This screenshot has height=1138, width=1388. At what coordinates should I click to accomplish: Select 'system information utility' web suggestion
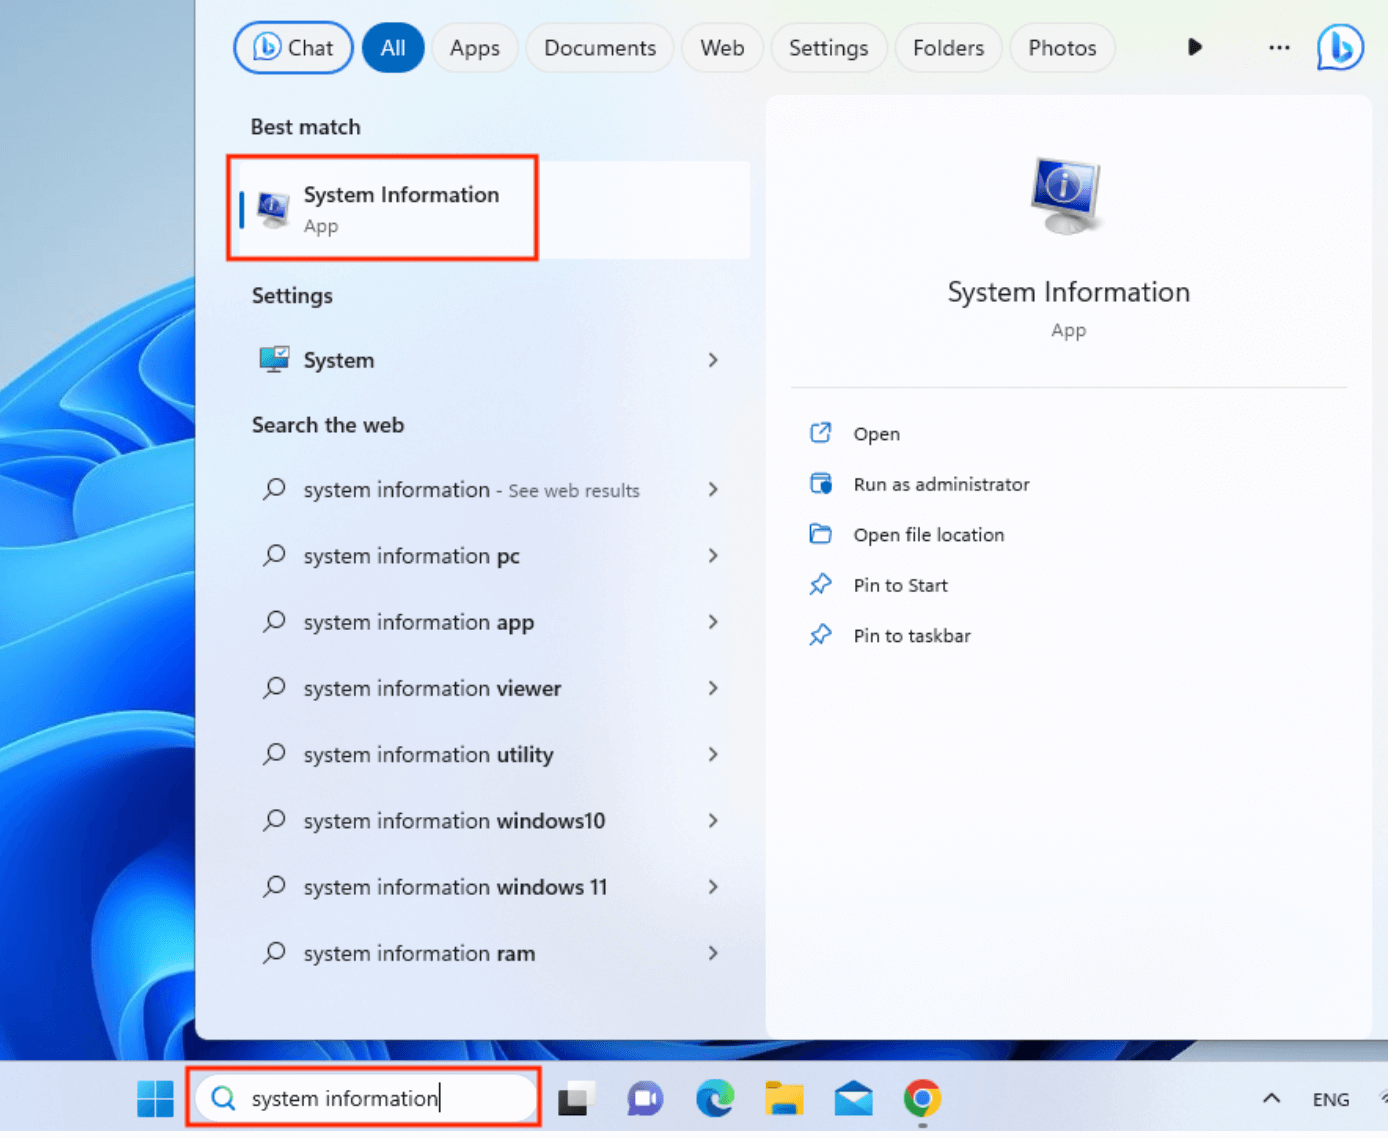click(428, 754)
